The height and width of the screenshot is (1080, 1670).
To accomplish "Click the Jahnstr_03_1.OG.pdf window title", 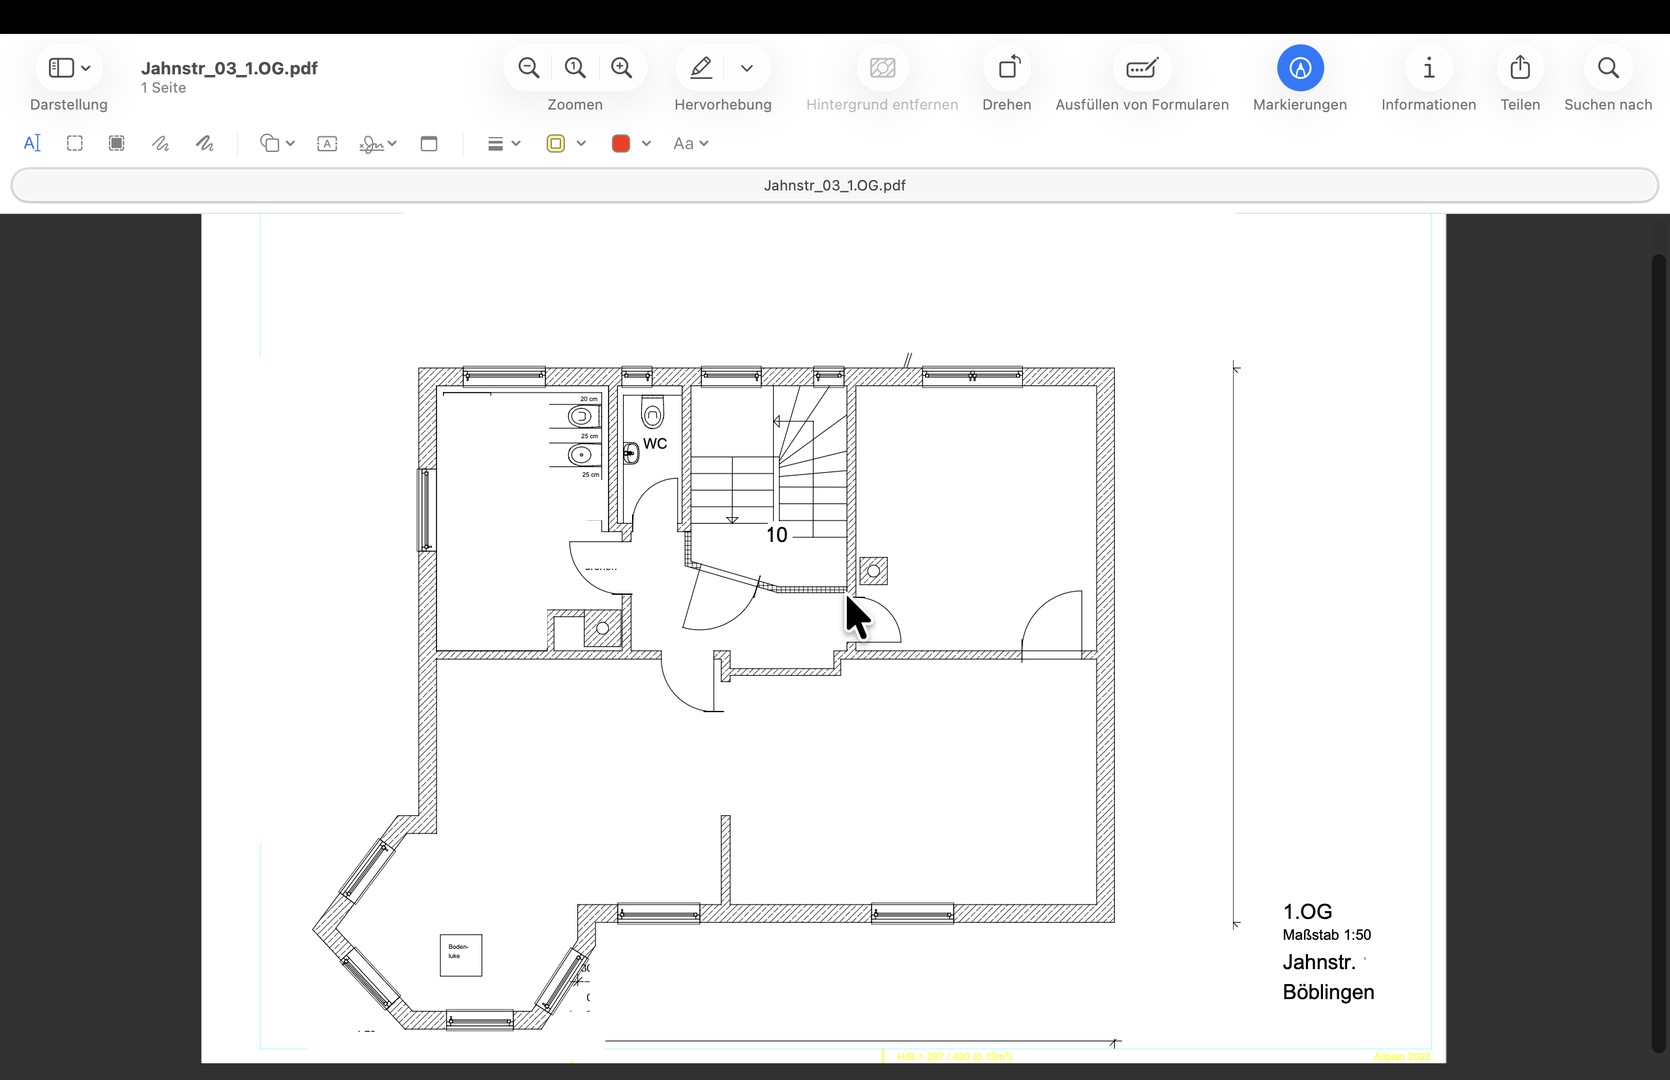I will (x=229, y=68).
